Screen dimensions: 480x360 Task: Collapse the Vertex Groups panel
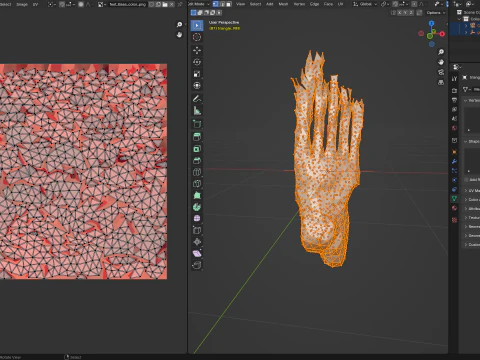click(x=466, y=100)
